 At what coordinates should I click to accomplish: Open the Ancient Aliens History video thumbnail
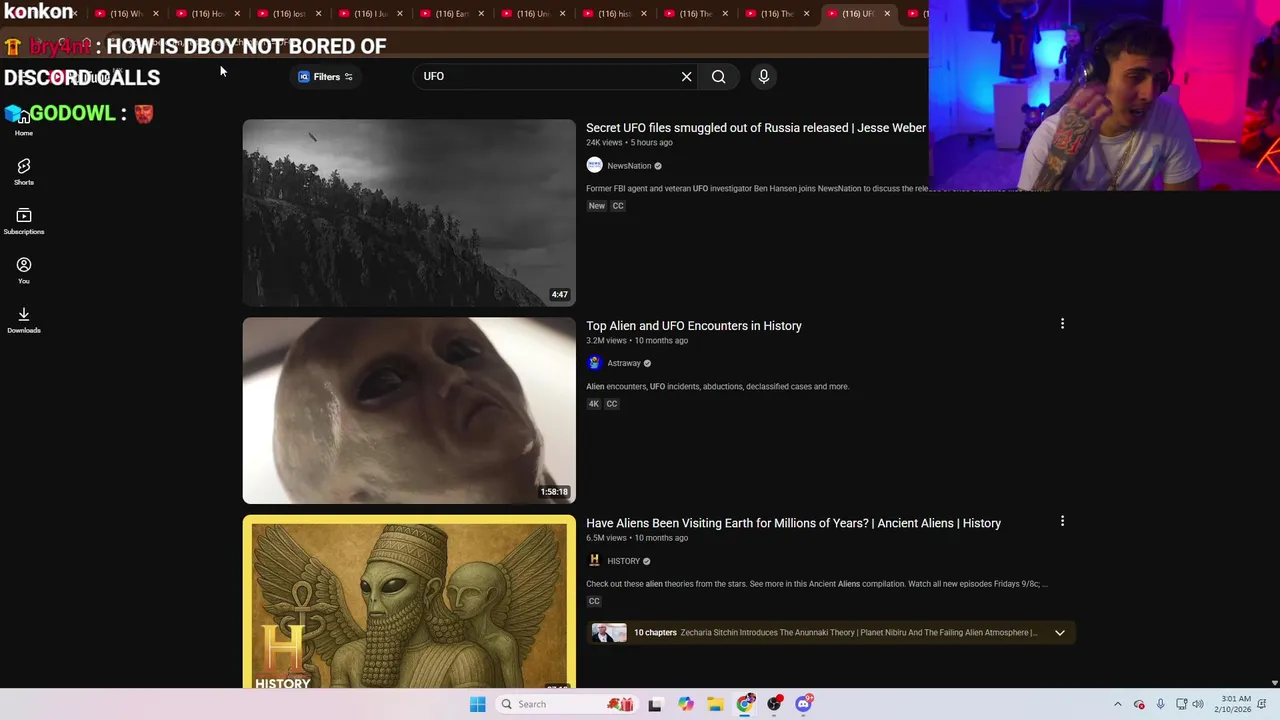(x=409, y=602)
